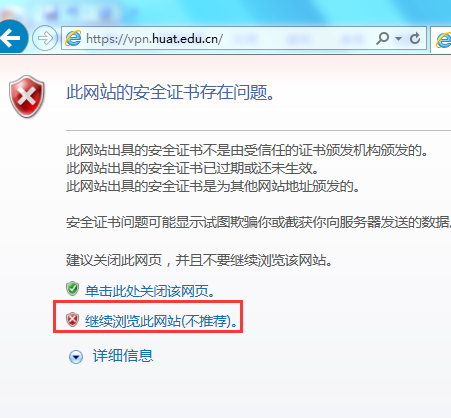Continue via 继续浏览此网站(不推荐) link
Viewport: 451px width, 418px height.
coord(162,321)
